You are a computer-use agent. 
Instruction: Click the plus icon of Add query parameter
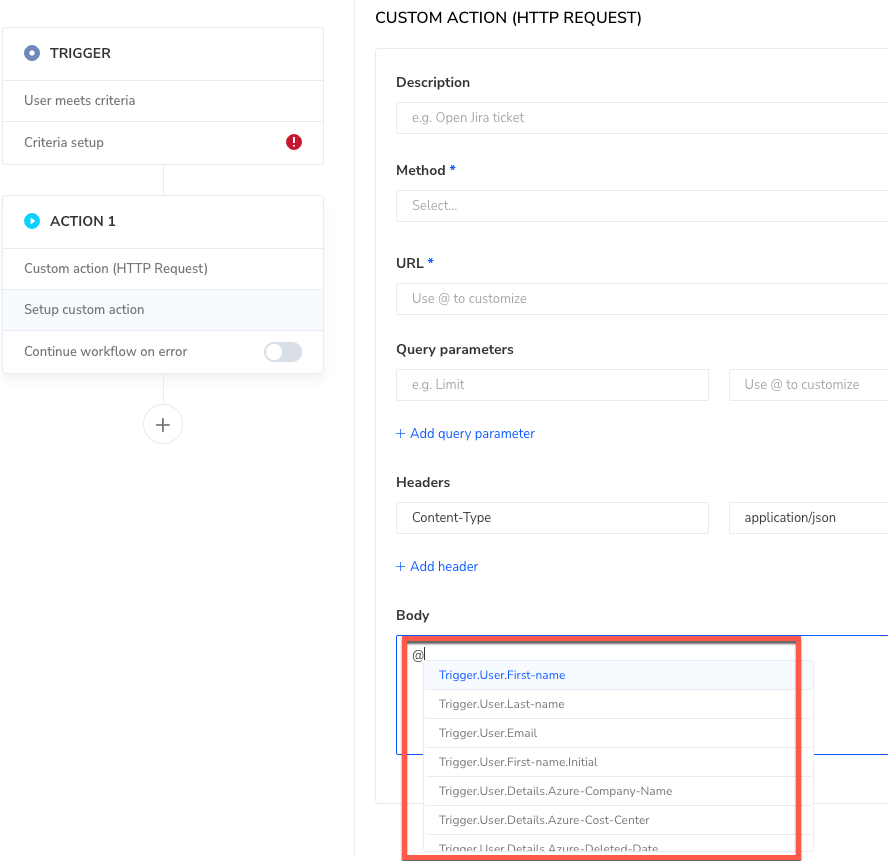coord(400,433)
